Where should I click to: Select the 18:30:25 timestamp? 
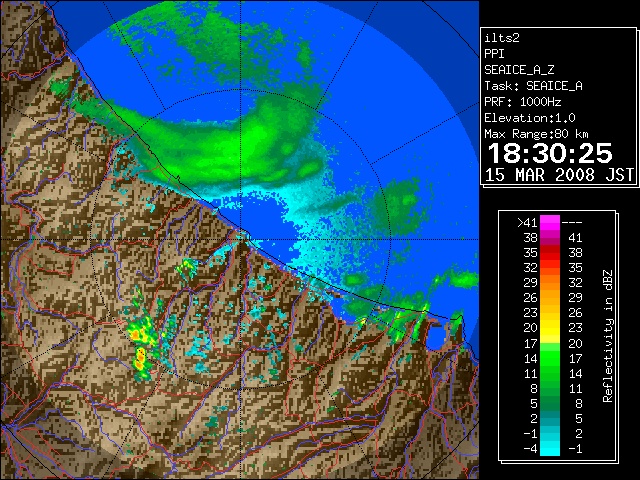click(x=550, y=153)
